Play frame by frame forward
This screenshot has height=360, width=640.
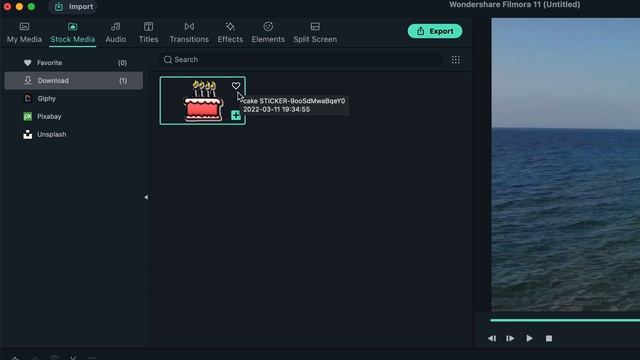510,338
